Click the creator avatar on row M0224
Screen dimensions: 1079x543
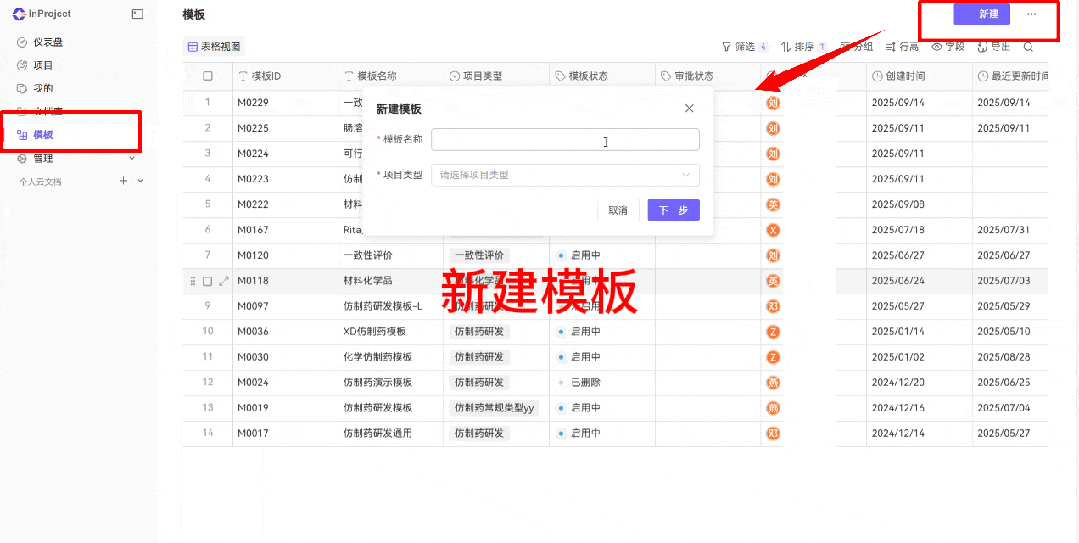[x=773, y=154]
